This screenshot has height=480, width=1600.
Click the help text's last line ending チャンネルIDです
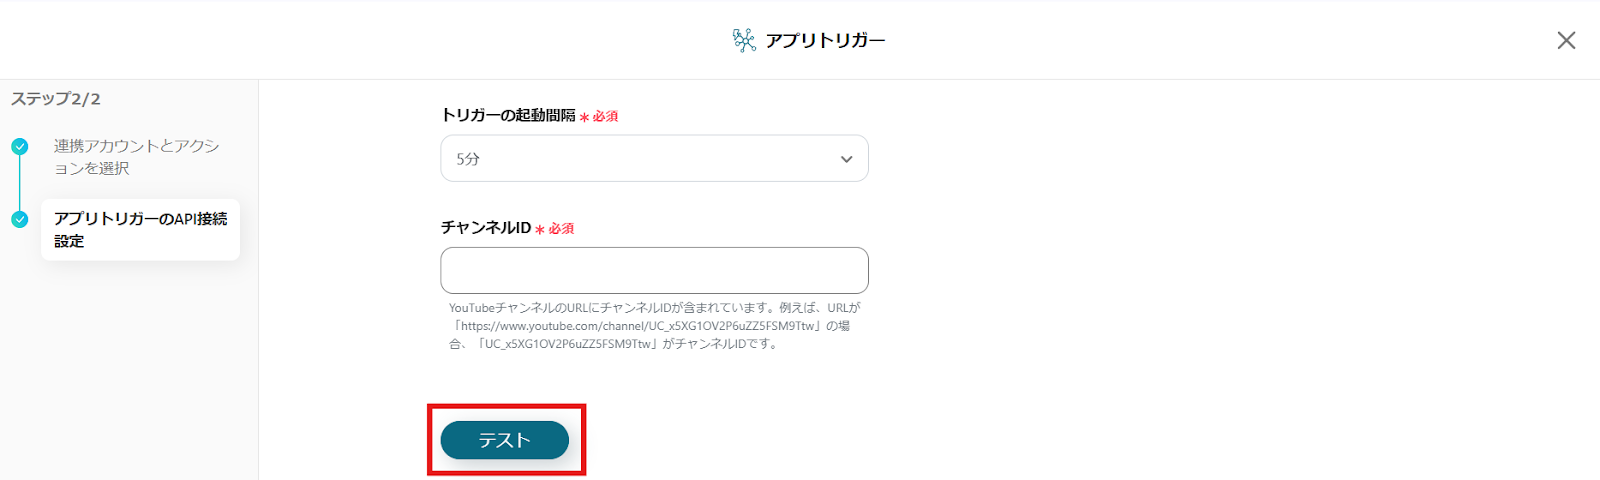[x=613, y=344]
